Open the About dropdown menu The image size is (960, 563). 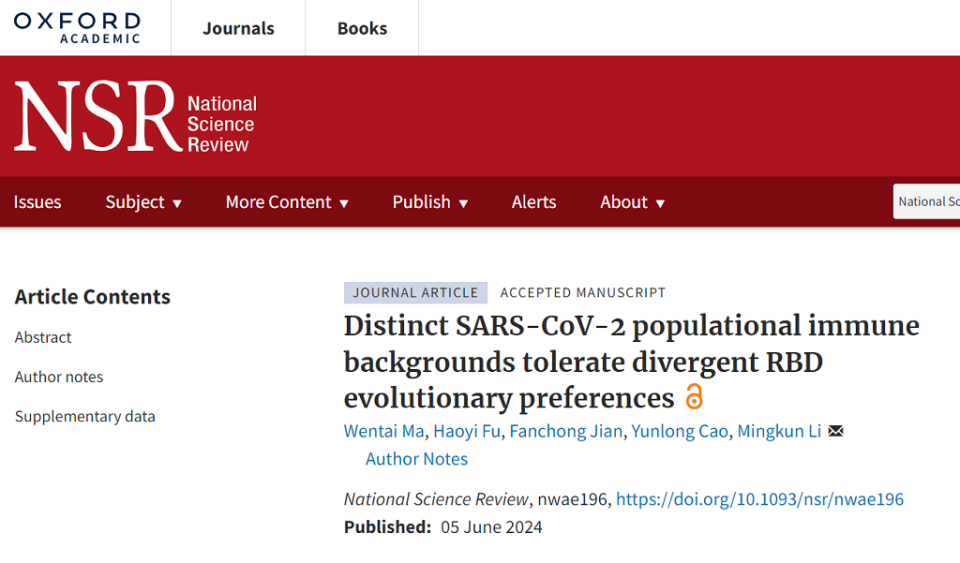pyautogui.click(x=632, y=202)
